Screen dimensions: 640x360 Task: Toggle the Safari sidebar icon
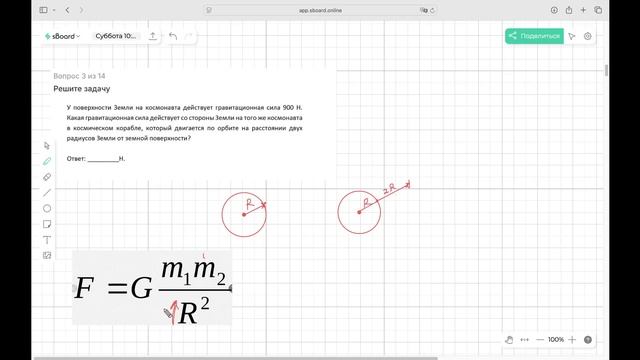[x=43, y=10]
